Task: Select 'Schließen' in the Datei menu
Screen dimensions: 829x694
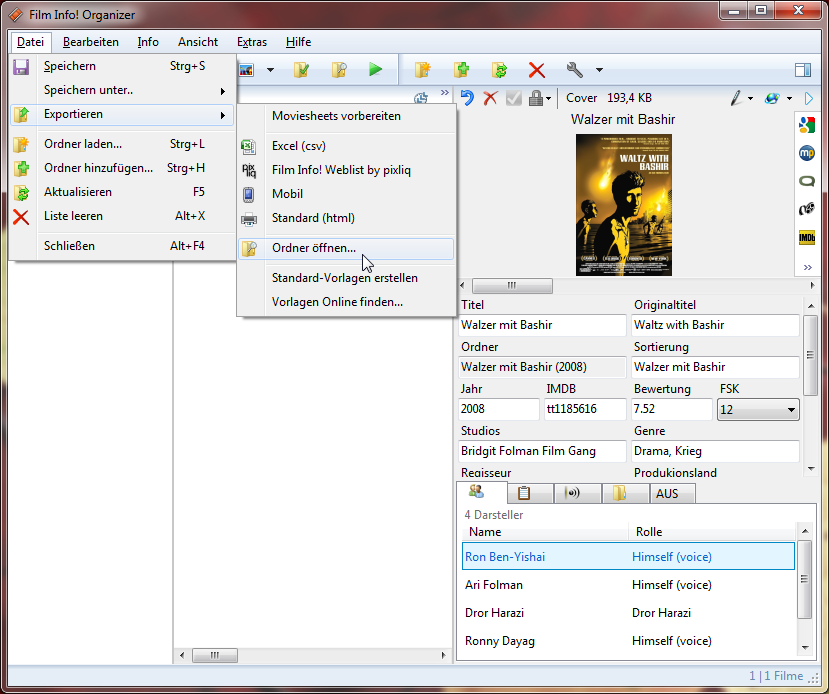Action: (122, 246)
